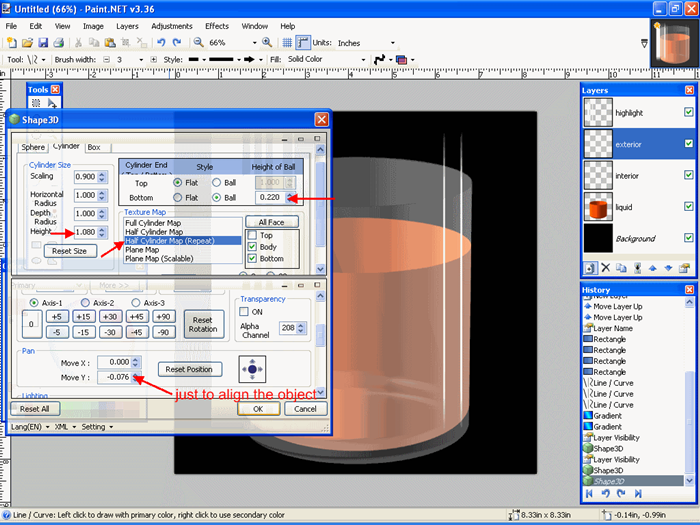Save the image with the floppy disk icon
Screen dimensions: 700x525
pyautogui.click(x=43, y=43)
